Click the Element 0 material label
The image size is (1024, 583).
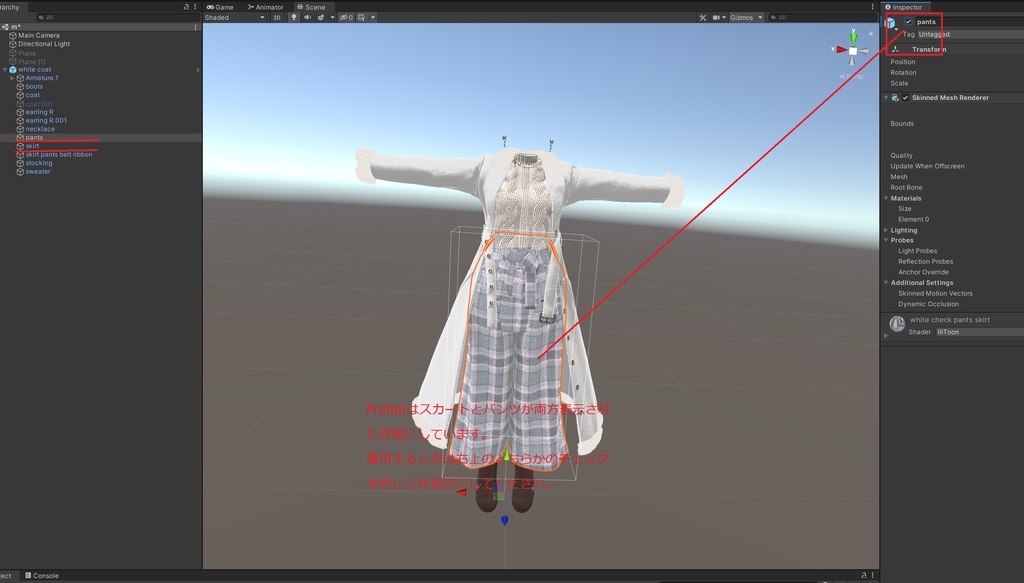click(913, 219)
